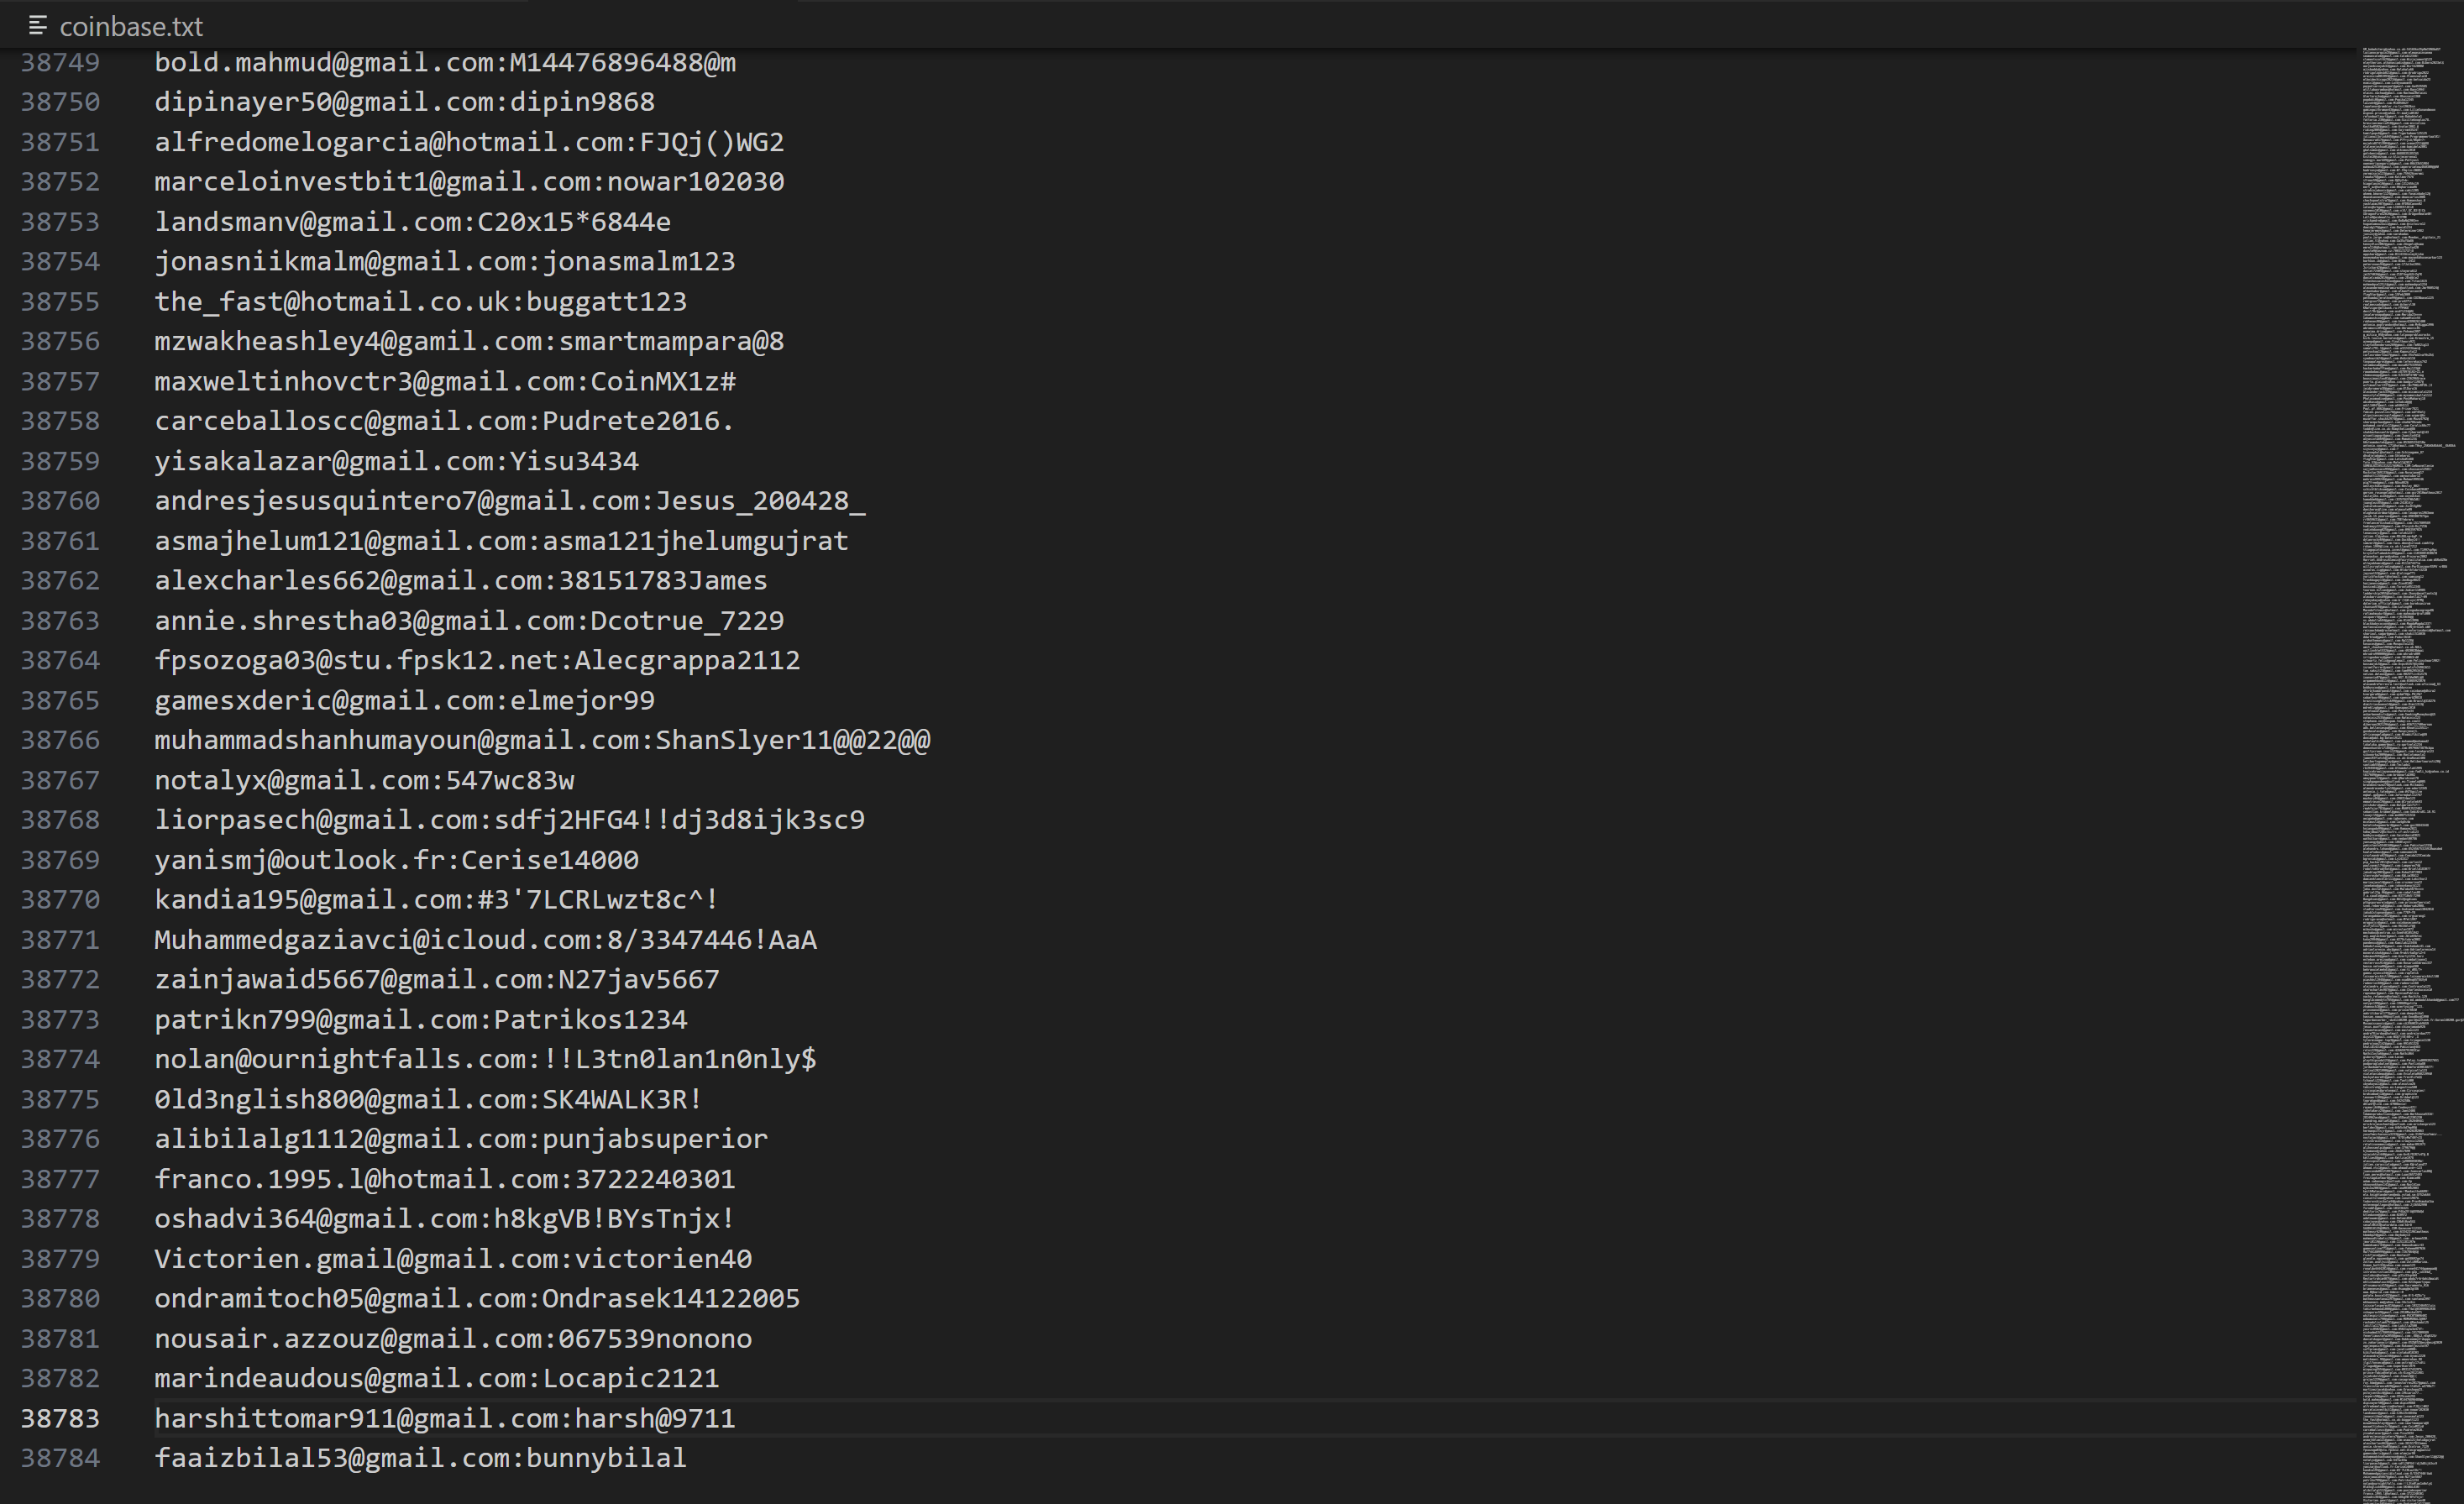Place cursor in text on line 38774
Image resolution: width=2464 pixels, height=1504 pixels.
pyautogui.click(x=484, y=1058)
